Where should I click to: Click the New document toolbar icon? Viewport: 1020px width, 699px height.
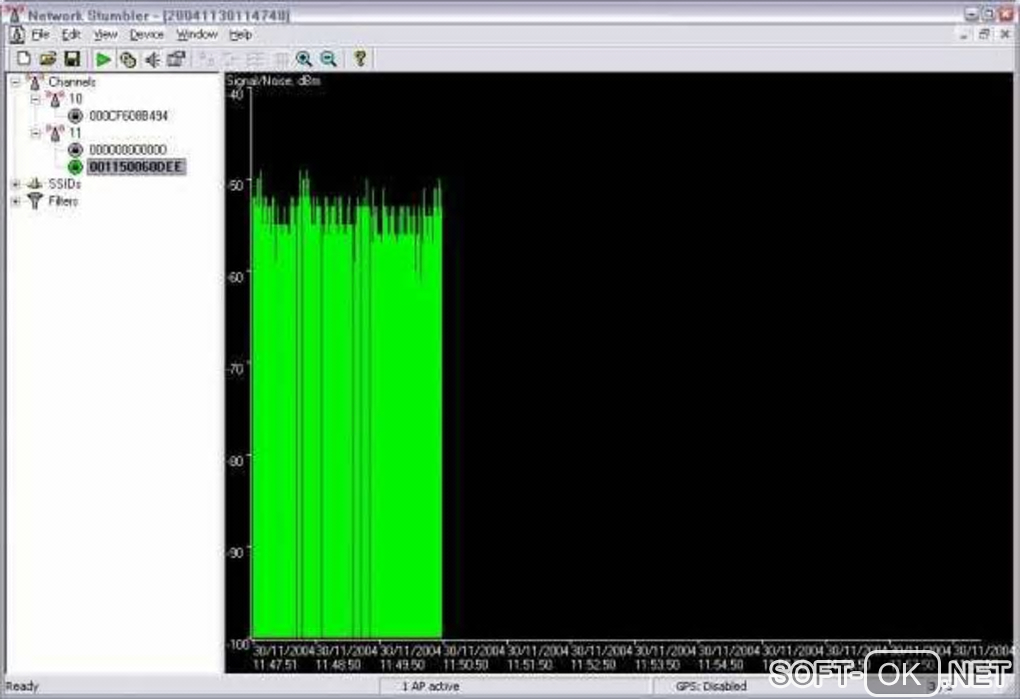click(x=24, y=59)
